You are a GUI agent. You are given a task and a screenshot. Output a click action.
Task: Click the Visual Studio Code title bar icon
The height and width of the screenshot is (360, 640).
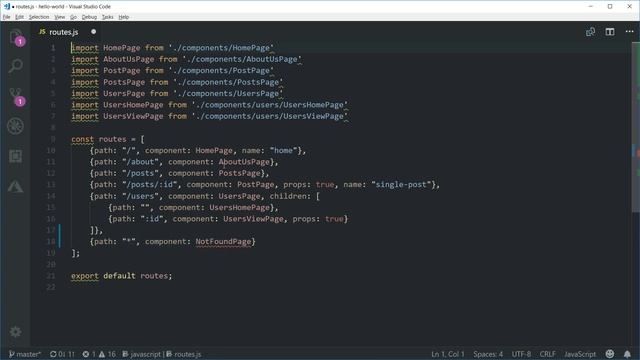pos(7,6)
